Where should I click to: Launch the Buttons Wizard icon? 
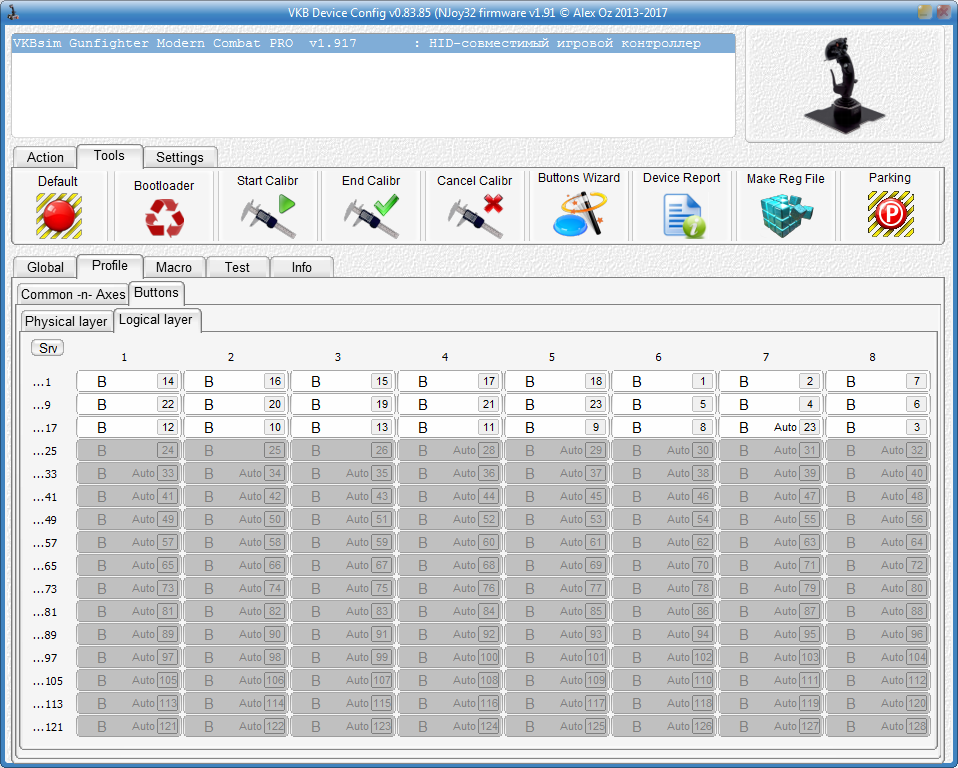[579, 214]
